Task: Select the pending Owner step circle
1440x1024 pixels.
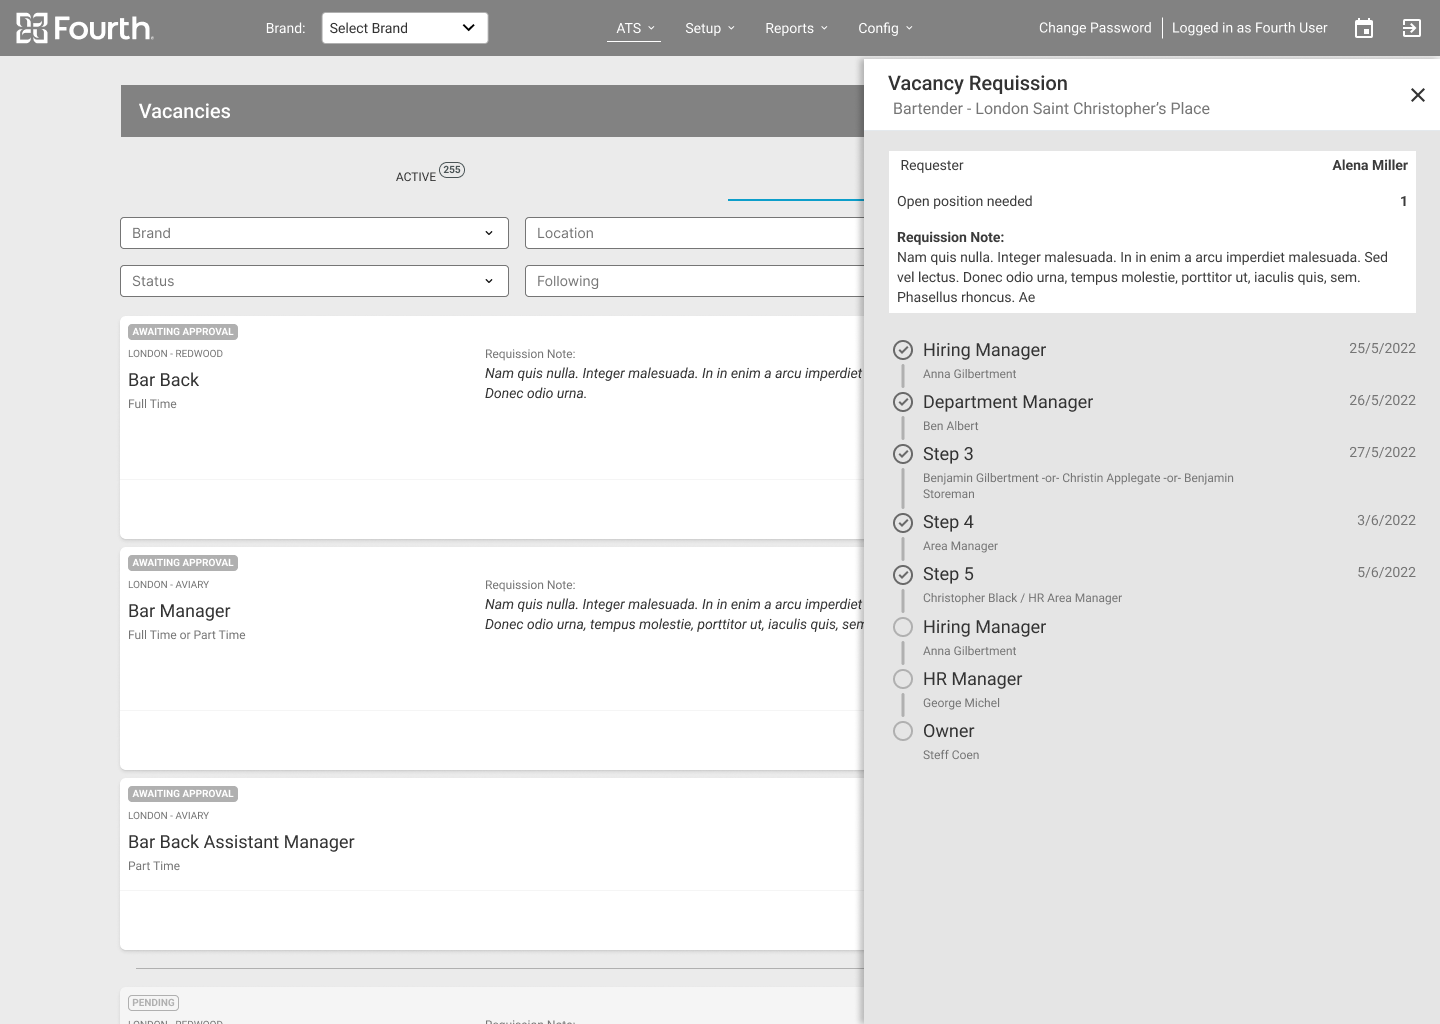Action: 903,731
